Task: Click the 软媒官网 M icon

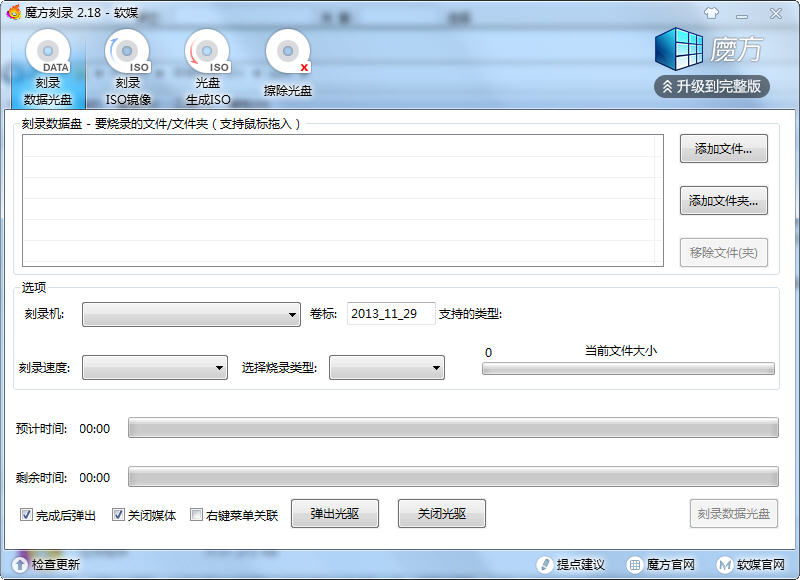Action: (x=724, y=564)
